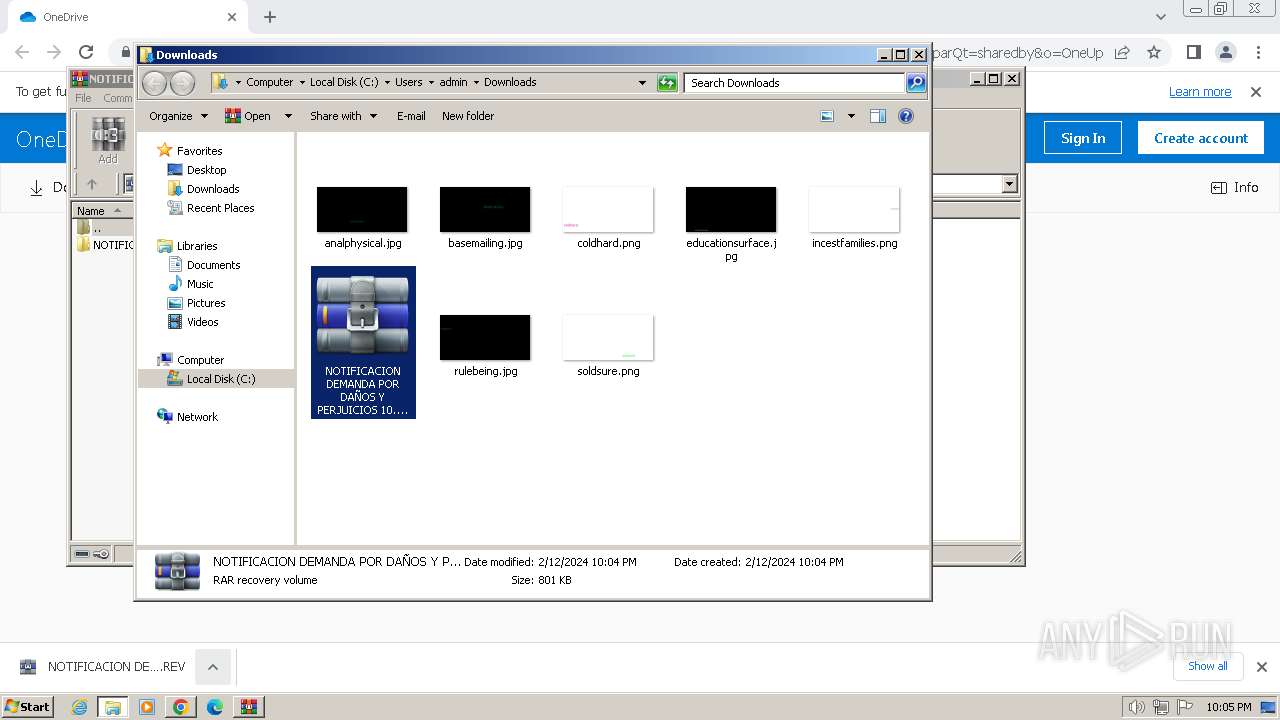The height and width of the screenshot is (720, 1280).
Task: Click the Name column header in WinRAR
Action: pyautogui.click(x=101, y=211)
